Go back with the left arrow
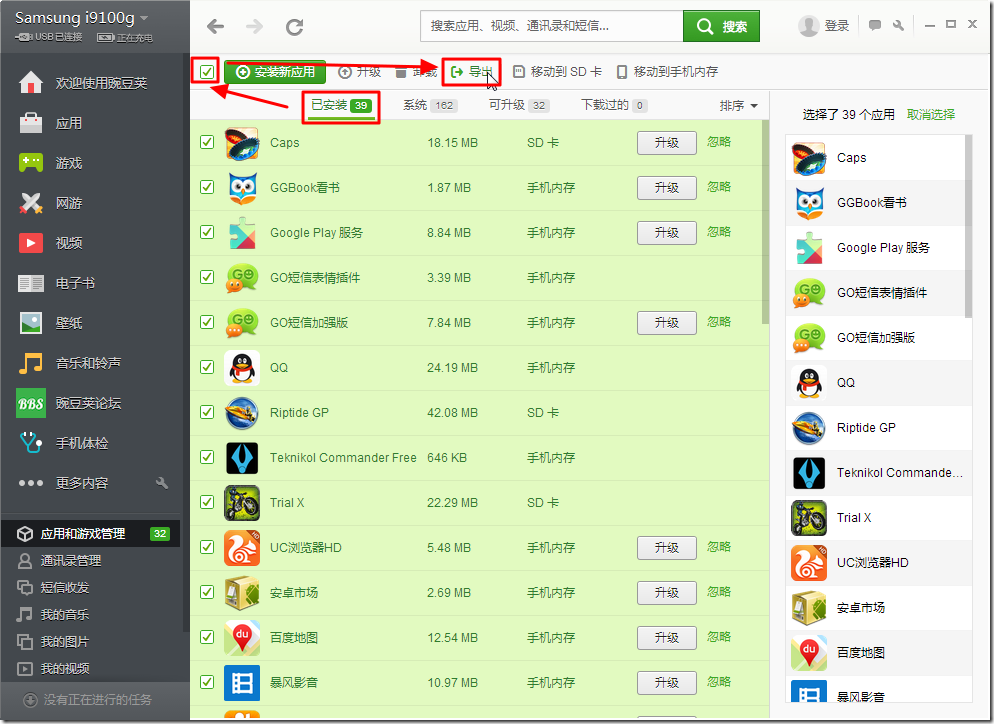 [x=216, y=26]
